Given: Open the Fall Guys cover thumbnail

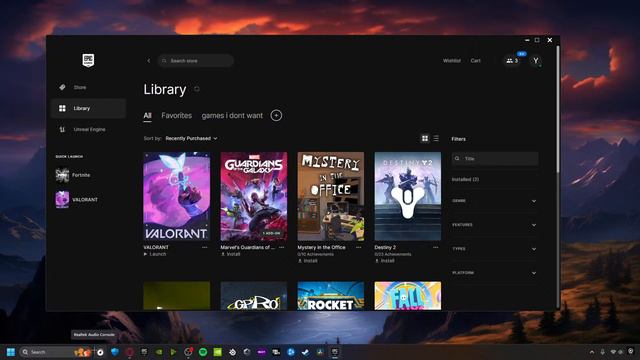Looking at the screenshot, I should tap(408, 296).
